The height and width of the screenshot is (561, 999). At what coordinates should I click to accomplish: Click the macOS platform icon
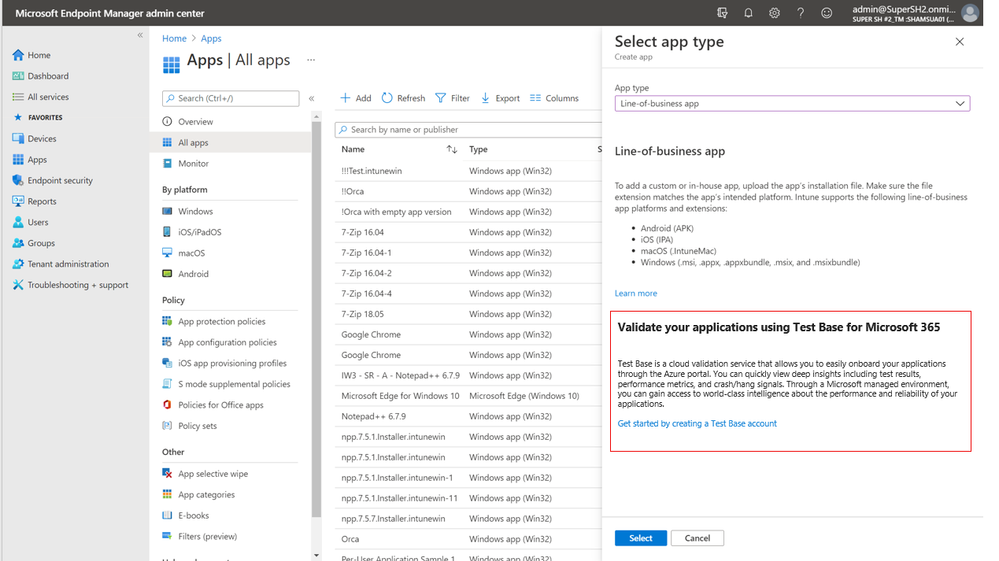click(167, 253)
